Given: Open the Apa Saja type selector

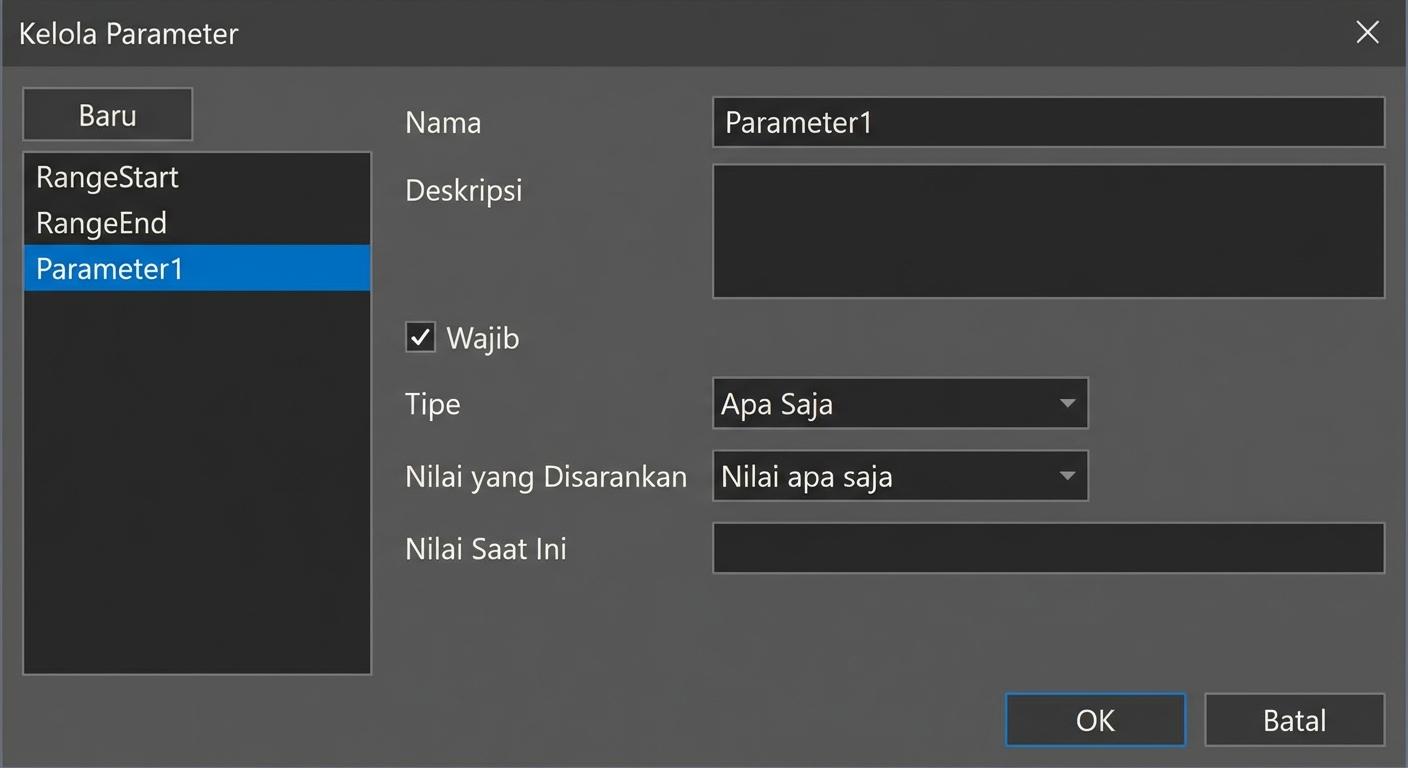Looking at the screenshot, I should (x=900, y=403).
